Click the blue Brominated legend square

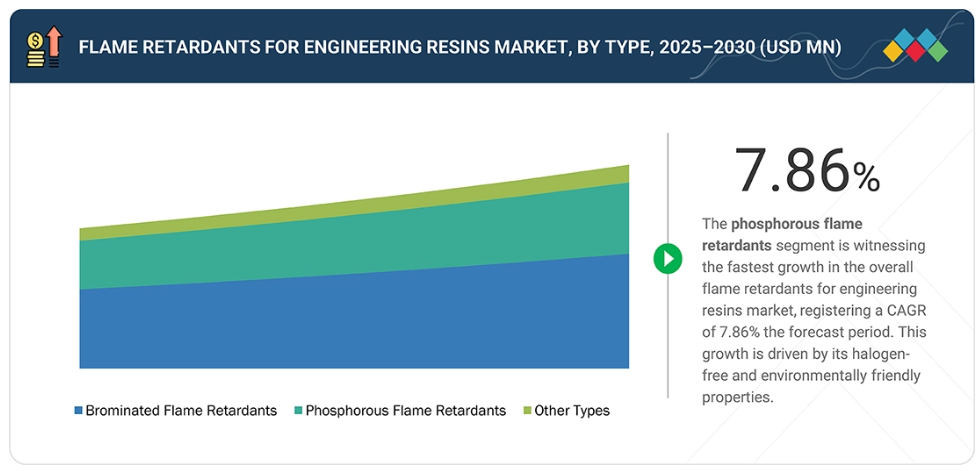[x=78, y=411]
